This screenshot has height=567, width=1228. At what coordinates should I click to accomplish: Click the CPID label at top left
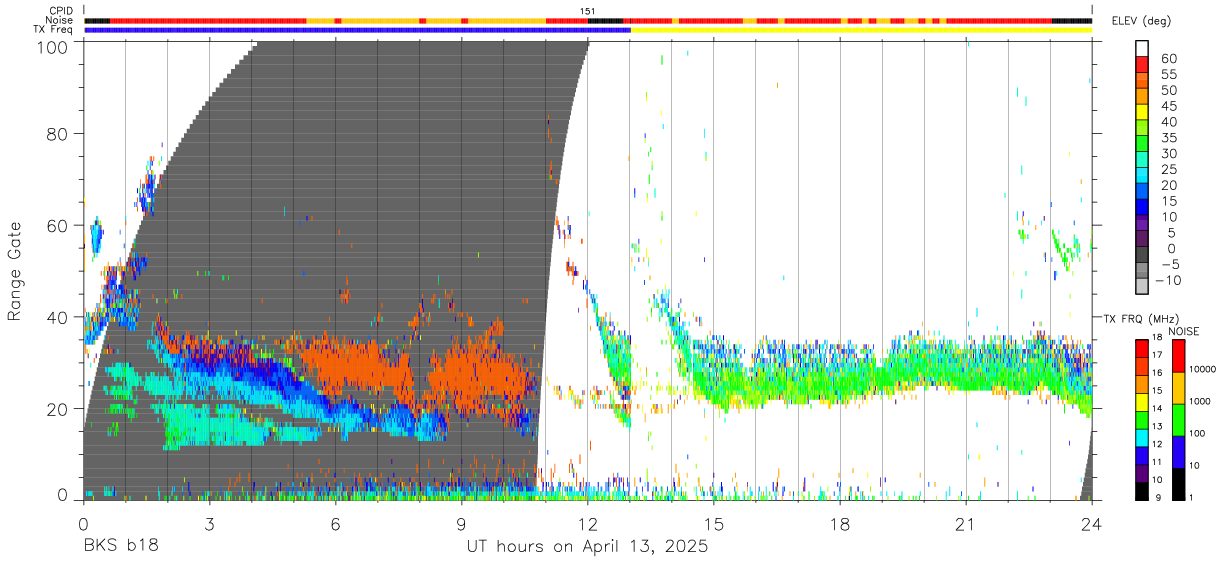click(61, 11)
